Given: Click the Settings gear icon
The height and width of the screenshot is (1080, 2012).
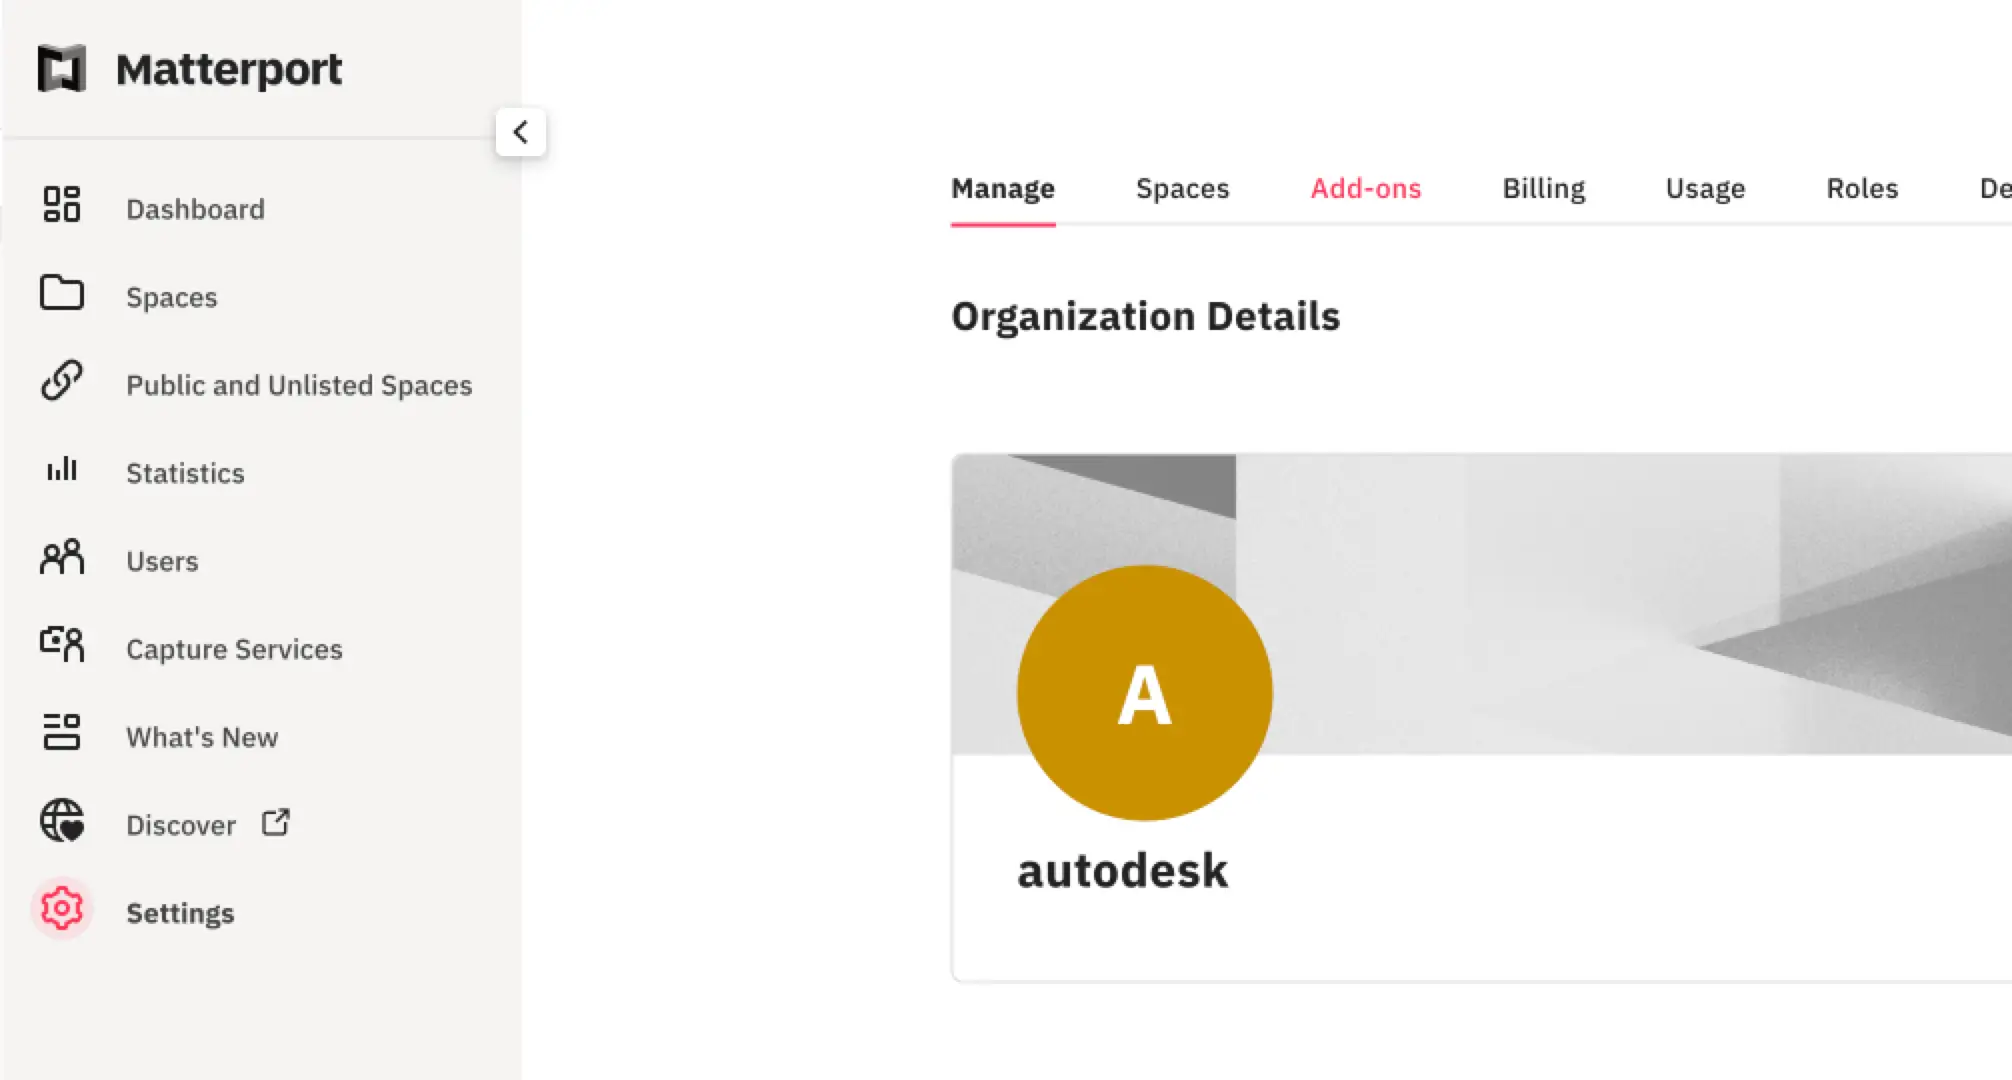Looking at the screenshot, I should (x=62, y=909).
